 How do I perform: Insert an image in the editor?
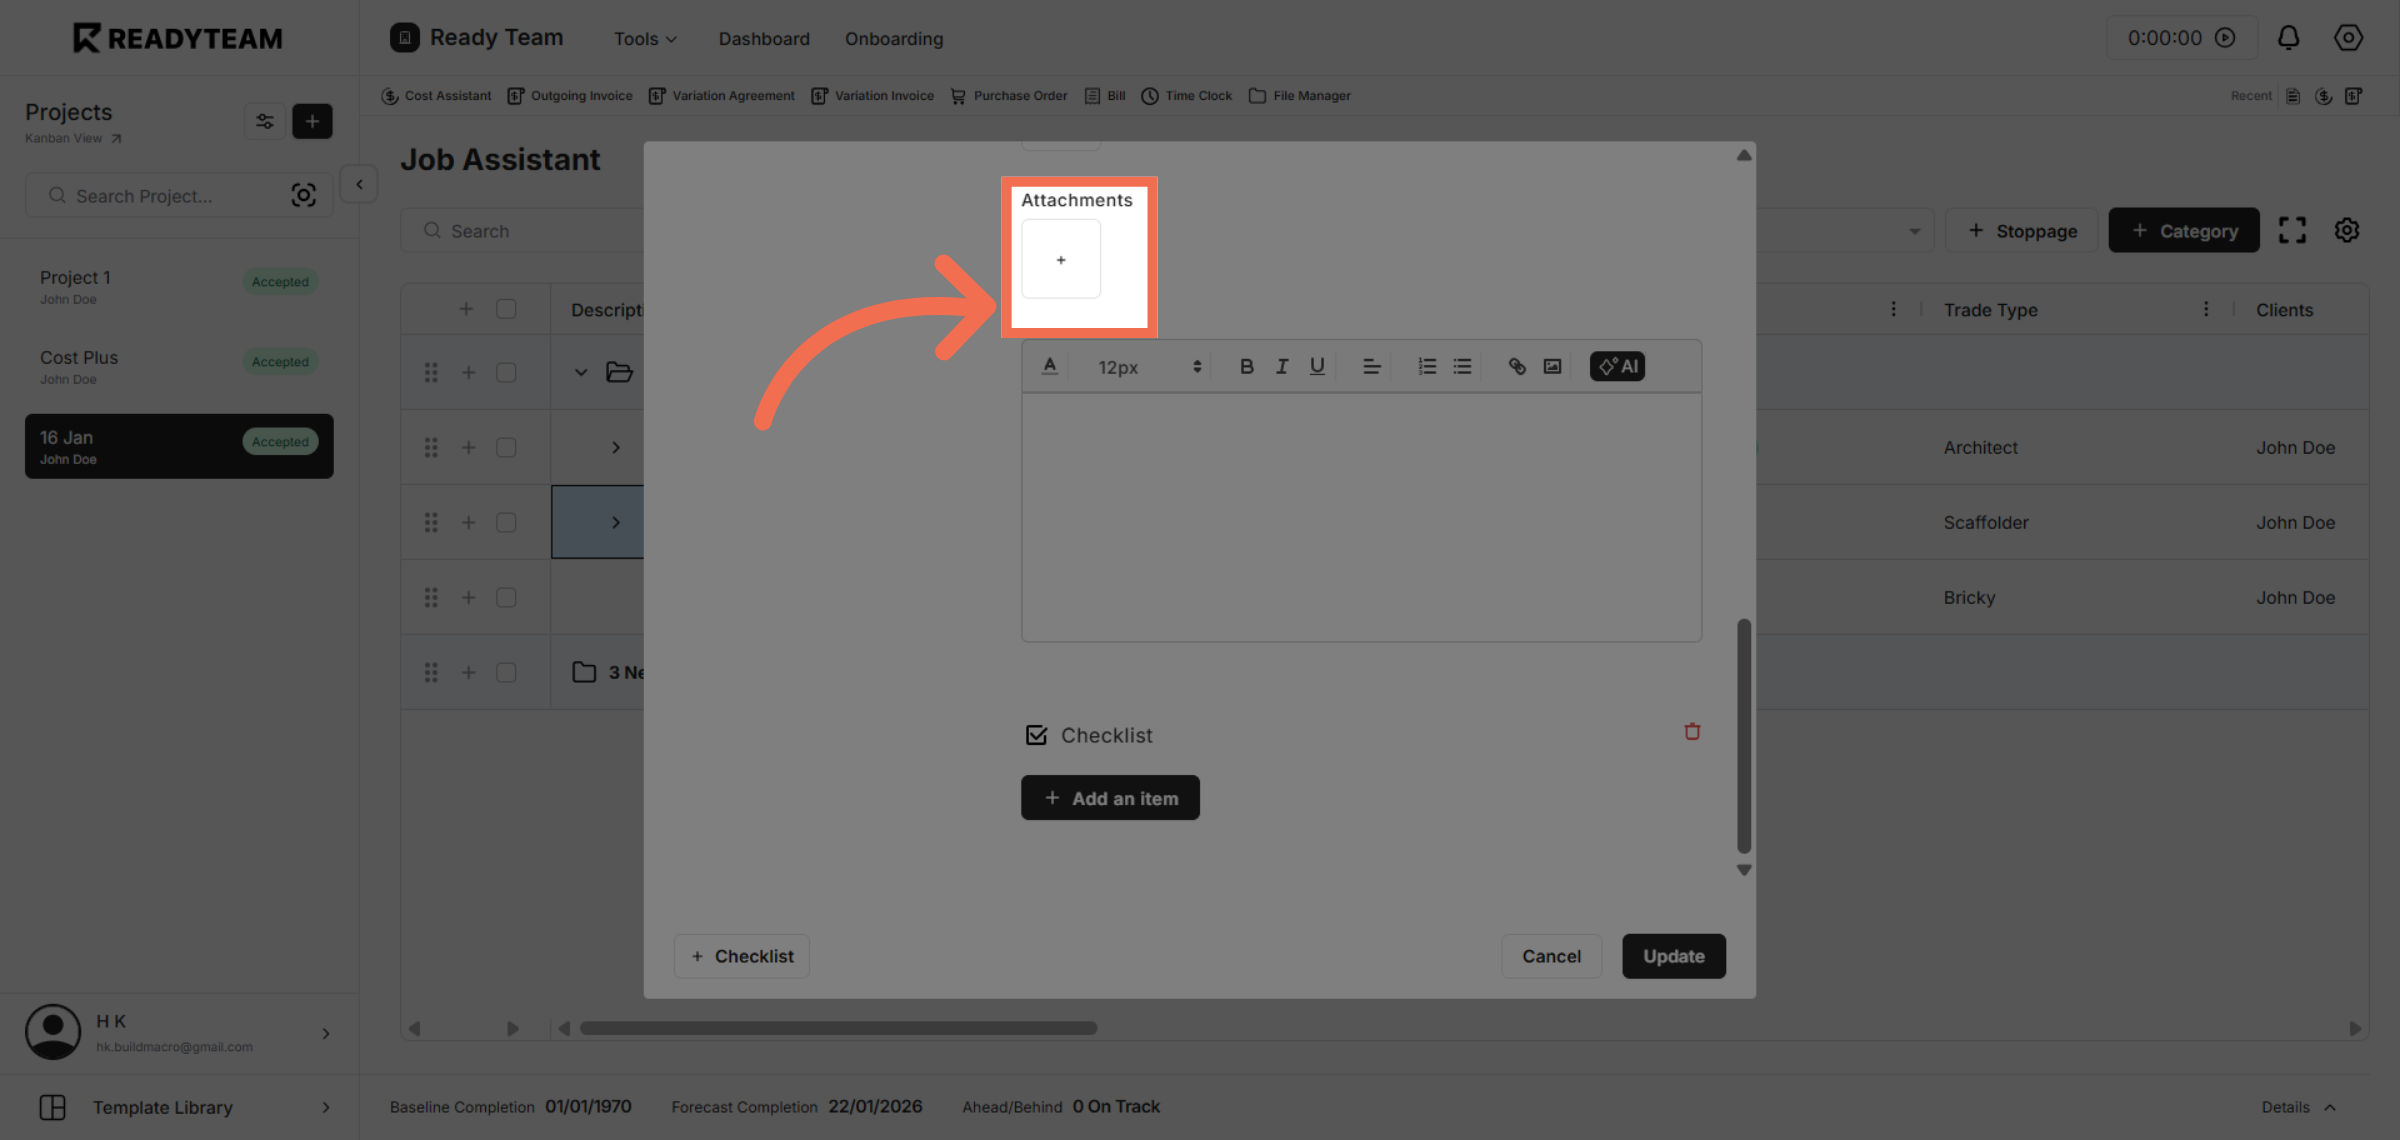click(x=1552, y=366)
